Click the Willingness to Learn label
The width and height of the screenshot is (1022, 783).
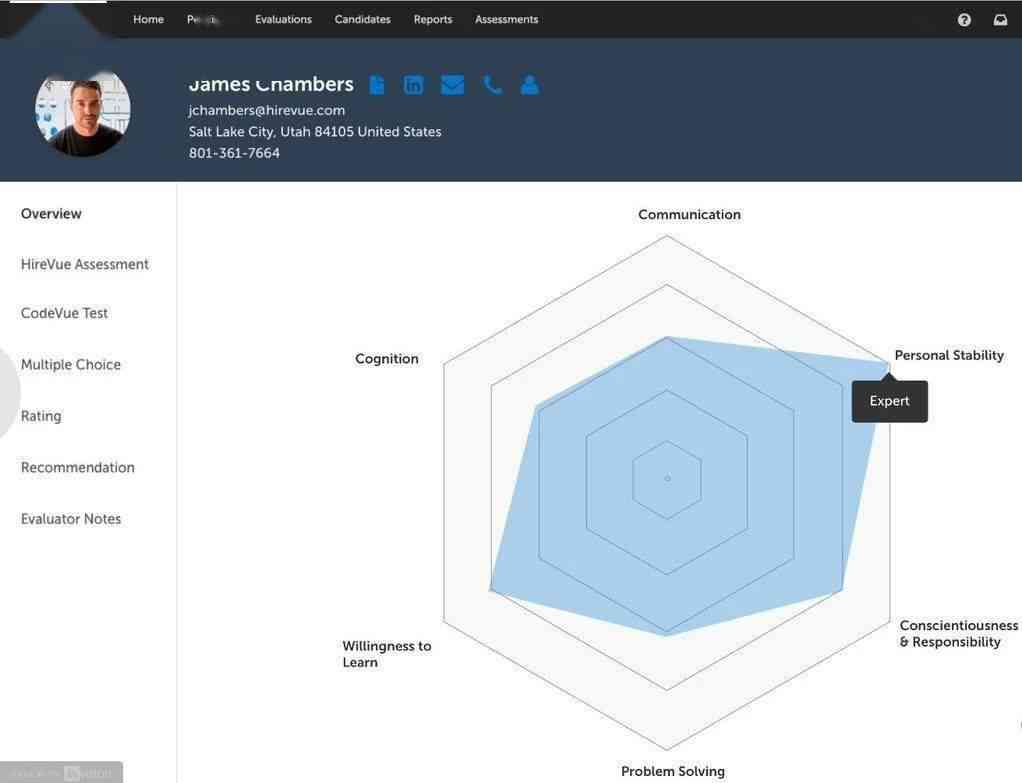click(x=387, y=654)
